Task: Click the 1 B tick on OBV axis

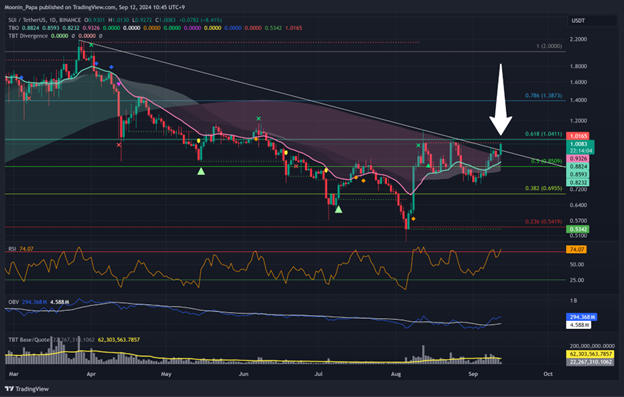Action: tap(573, 301)
